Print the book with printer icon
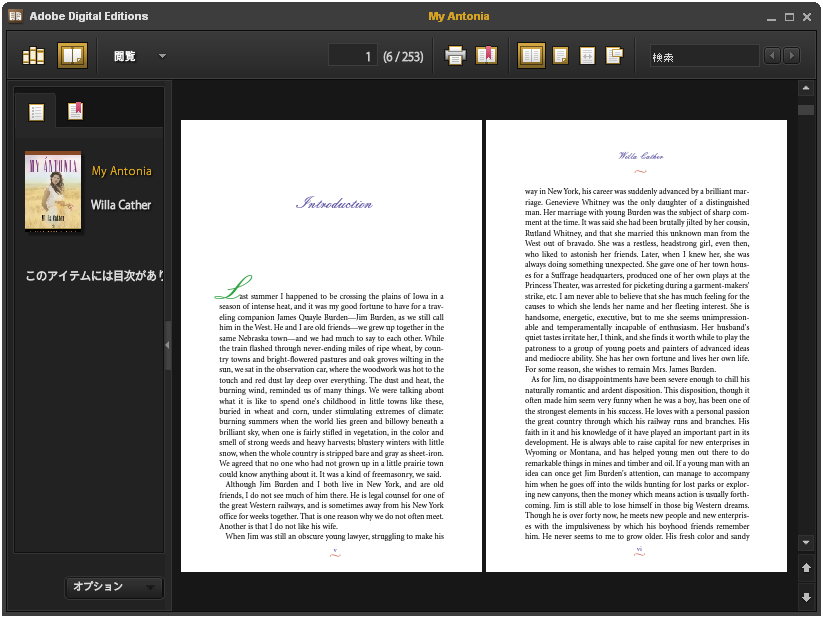Viewport: 823px width, 618px height. pos(455,56)
